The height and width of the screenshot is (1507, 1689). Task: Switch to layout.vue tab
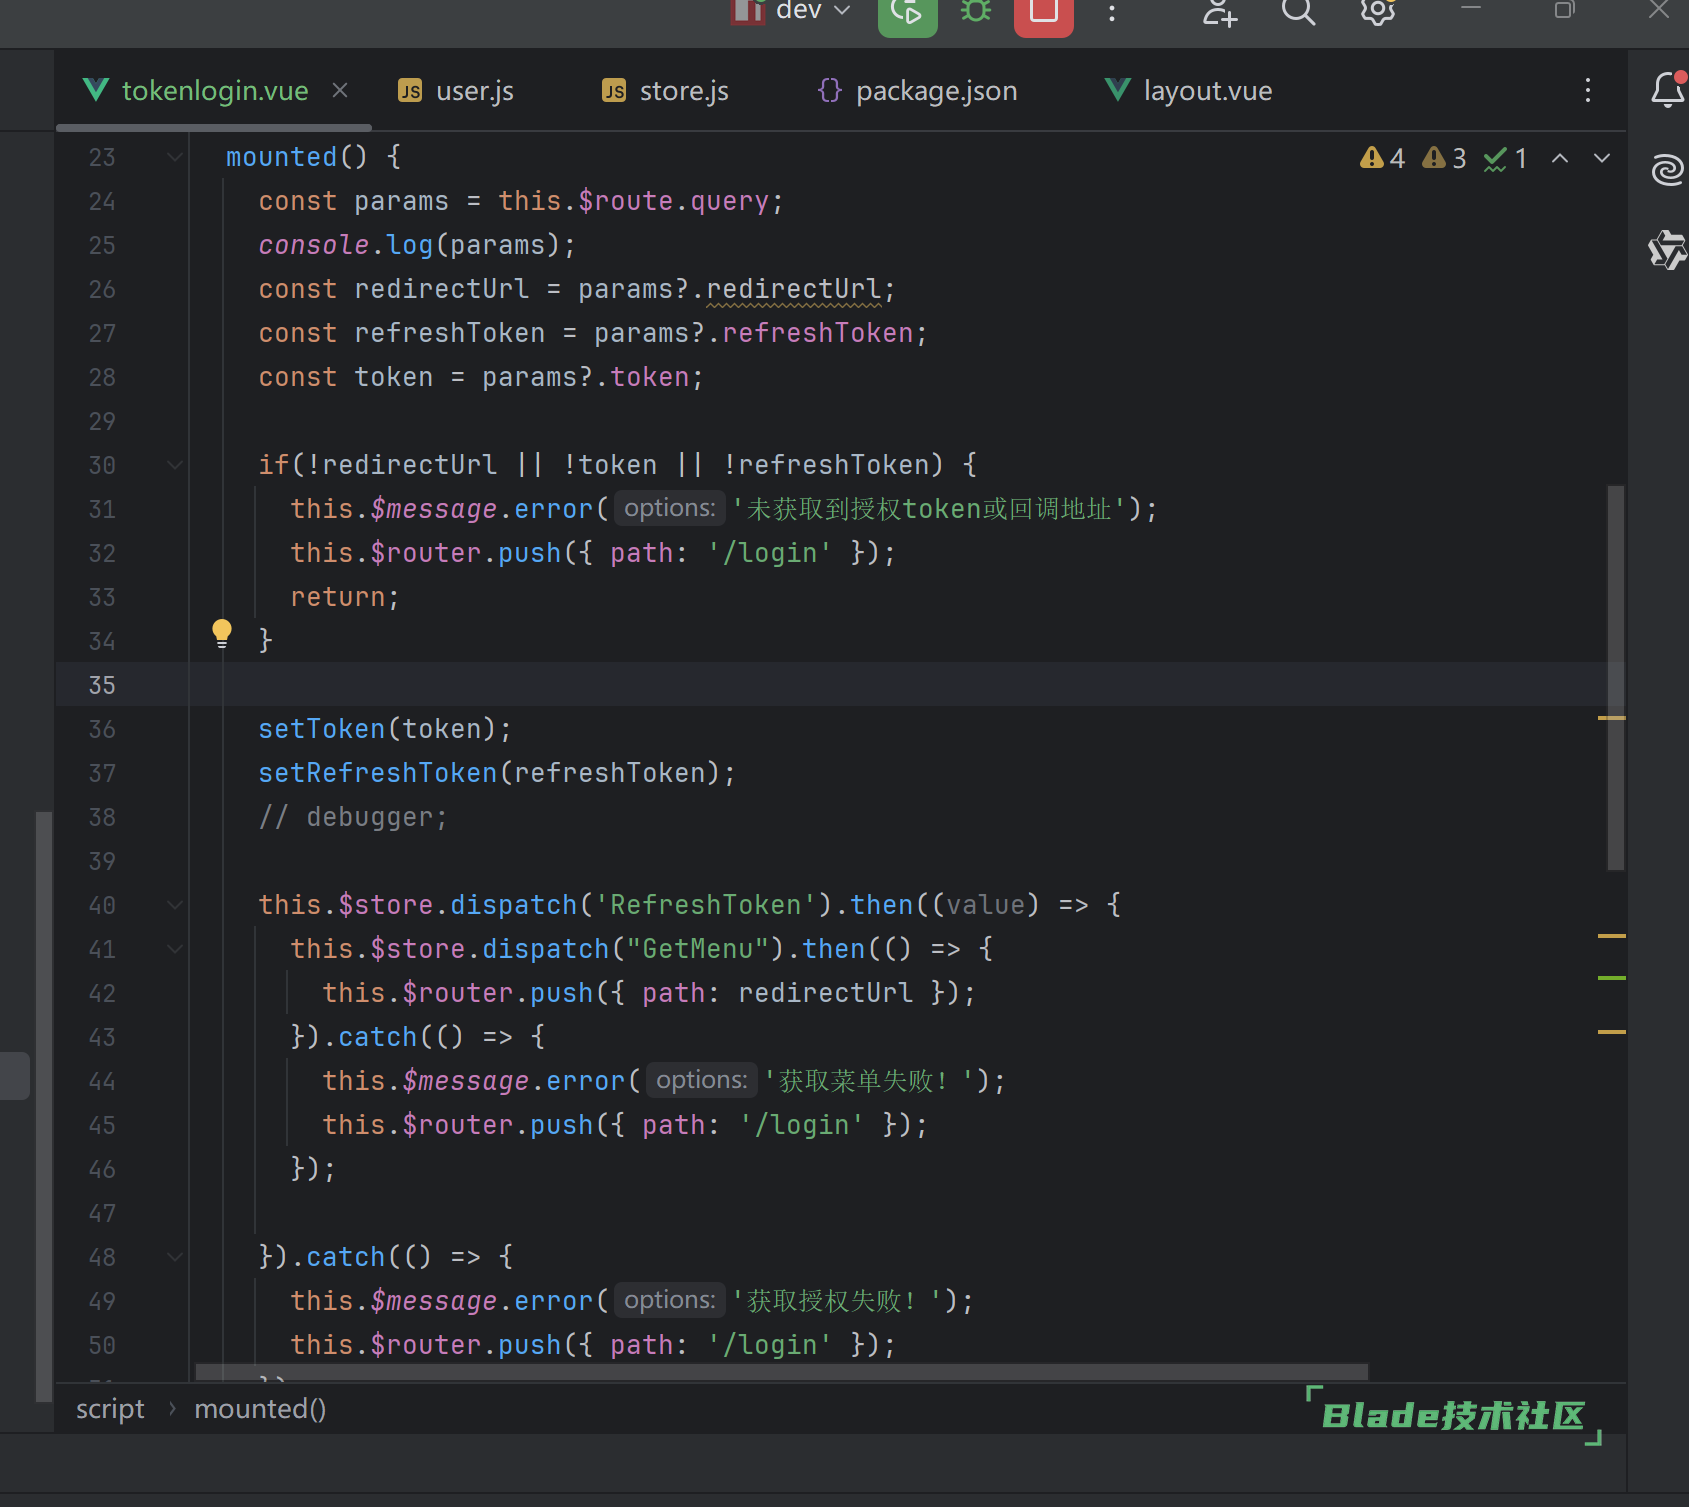[1189, 91]
